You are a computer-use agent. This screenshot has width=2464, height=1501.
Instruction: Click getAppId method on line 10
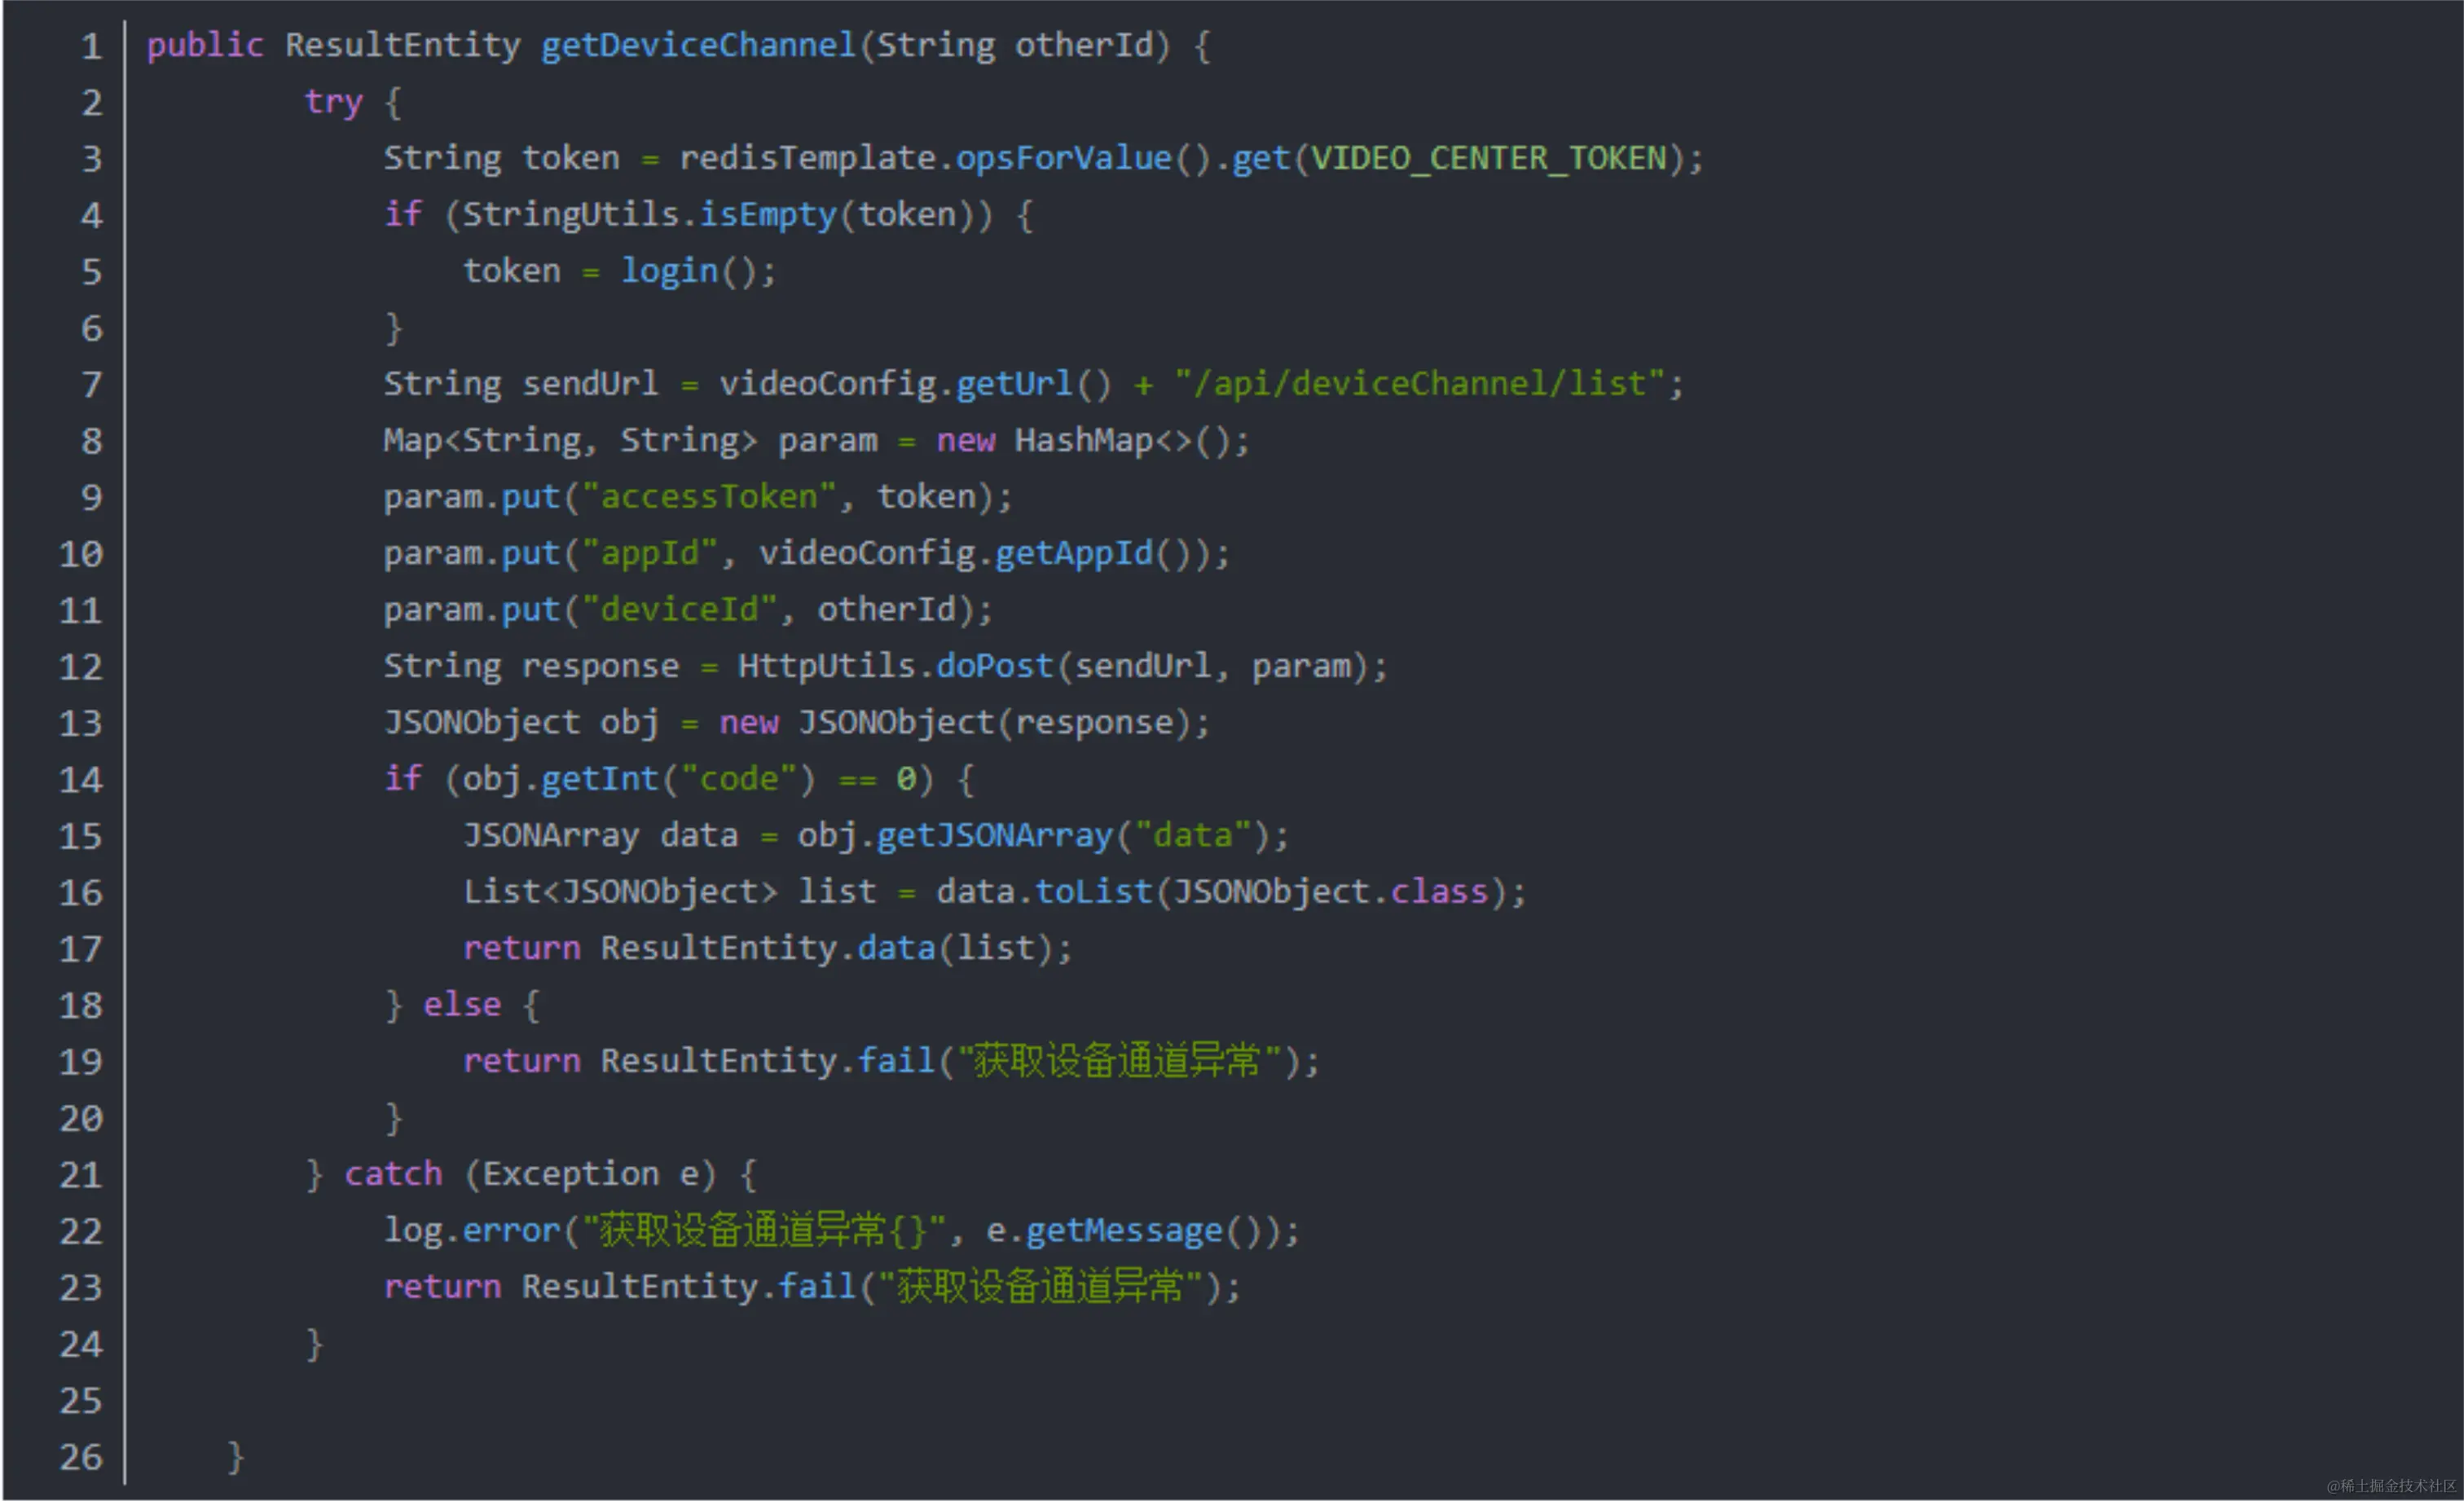[1073, 553]
